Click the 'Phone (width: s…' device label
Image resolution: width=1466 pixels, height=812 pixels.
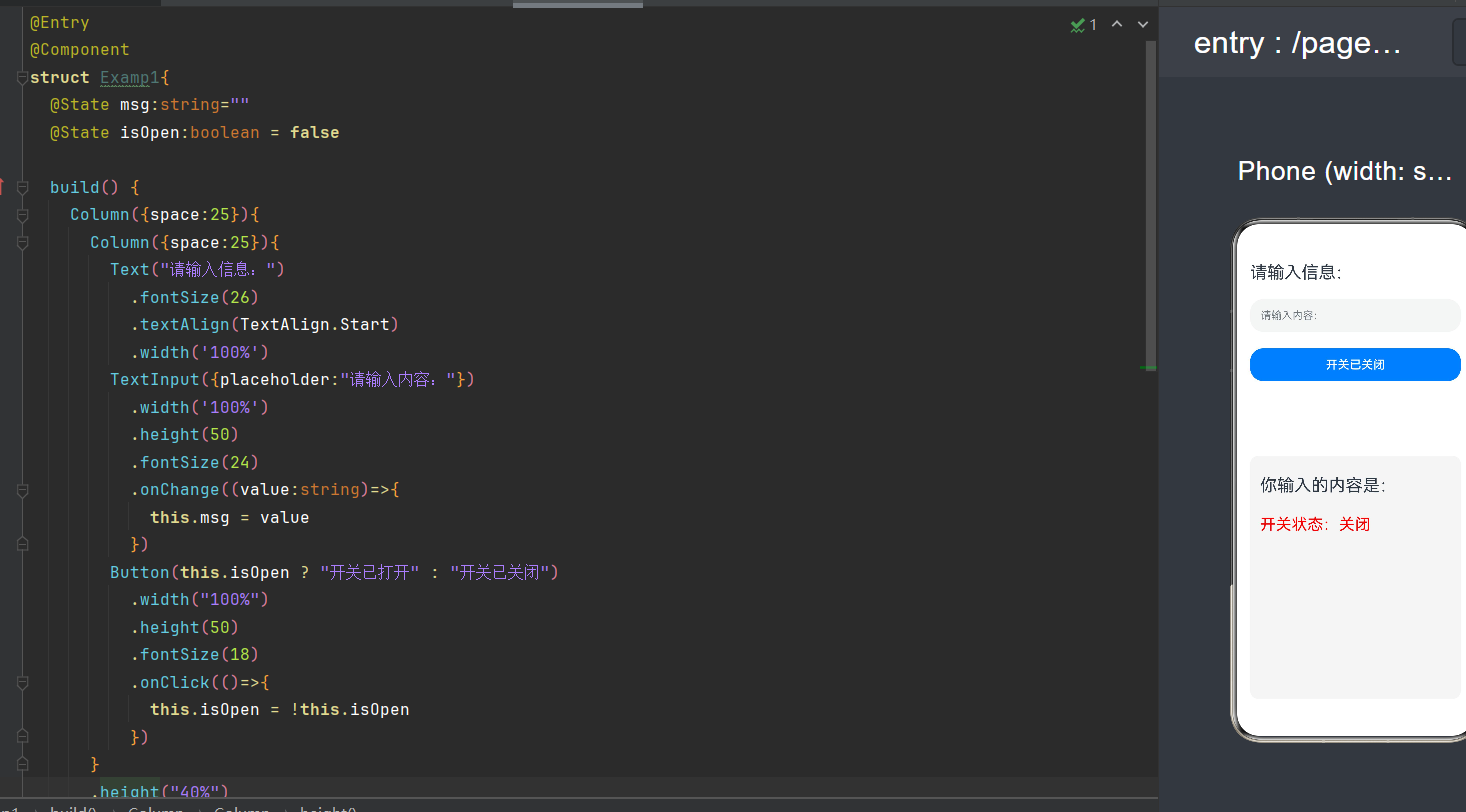(x=1345, y=171)
